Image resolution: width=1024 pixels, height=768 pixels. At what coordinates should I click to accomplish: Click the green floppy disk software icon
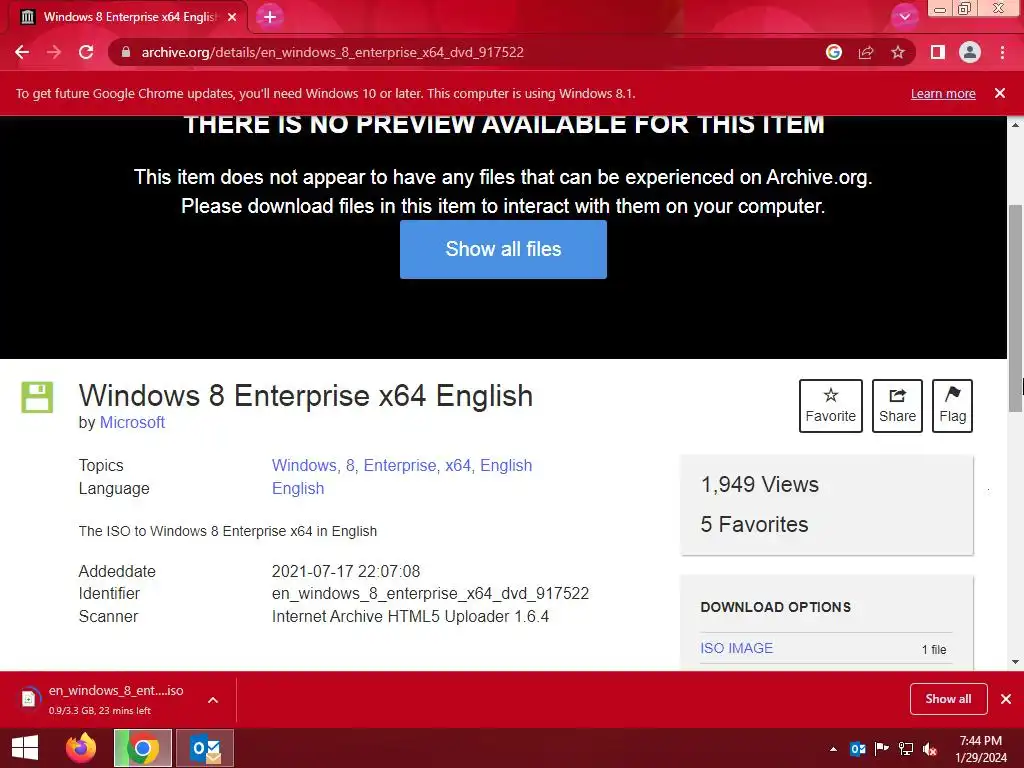tap(37, 397)
